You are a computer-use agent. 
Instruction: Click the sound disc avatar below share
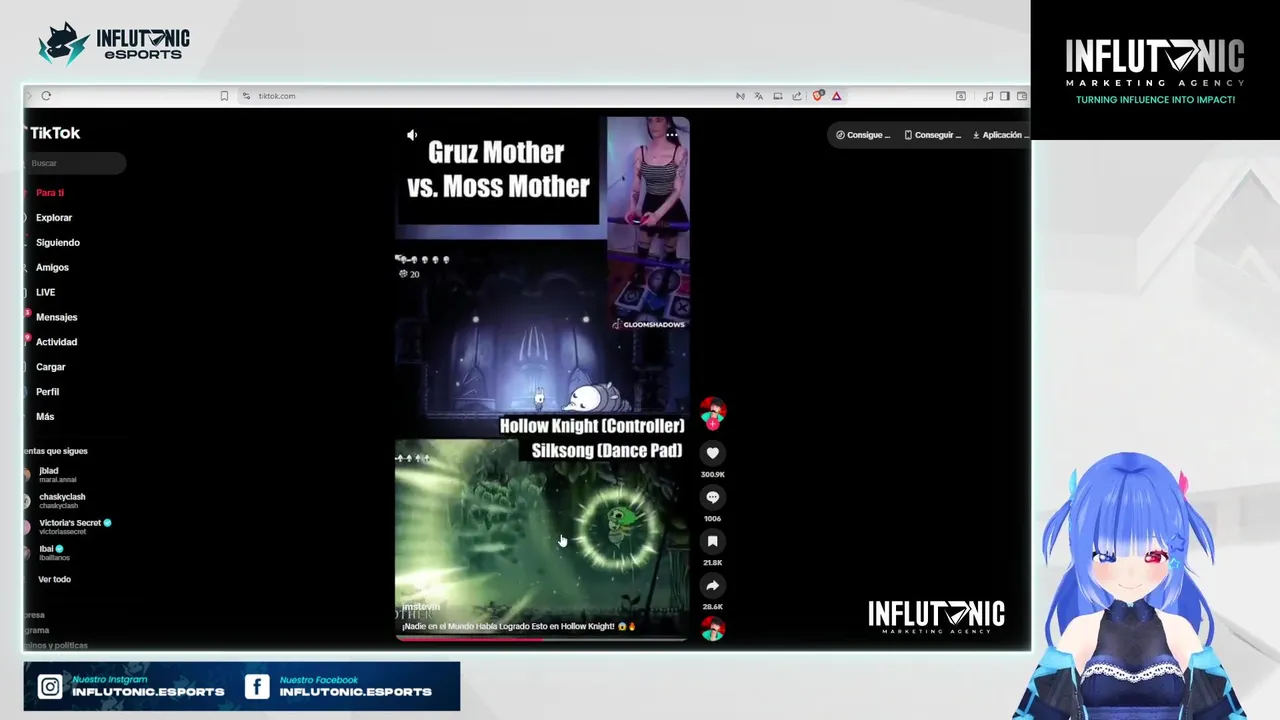click(713, 629)
